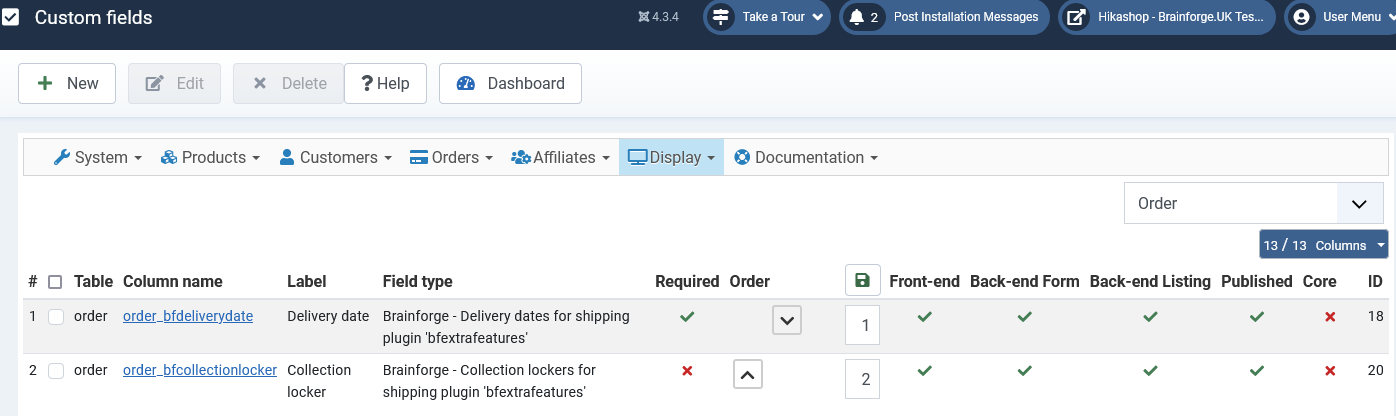
Task: Toggle Front-end checkmark for Collection locker
Action: point(924,371)
